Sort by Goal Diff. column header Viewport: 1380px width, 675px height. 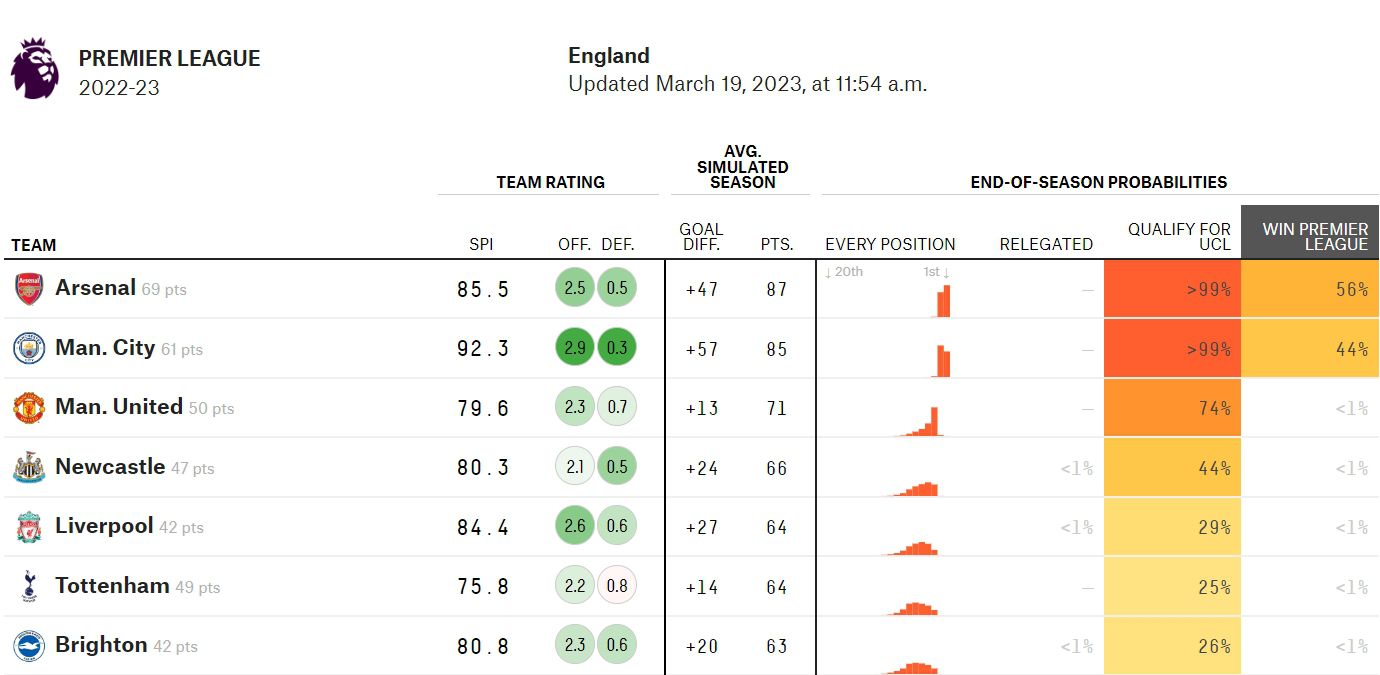[x=700, y=236]
